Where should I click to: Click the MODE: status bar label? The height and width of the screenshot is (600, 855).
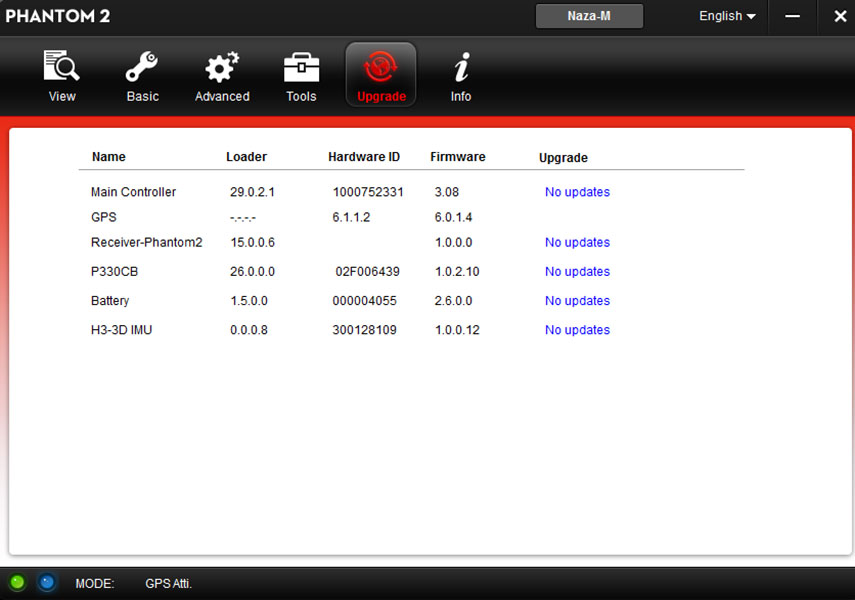[x=95, y=584]
